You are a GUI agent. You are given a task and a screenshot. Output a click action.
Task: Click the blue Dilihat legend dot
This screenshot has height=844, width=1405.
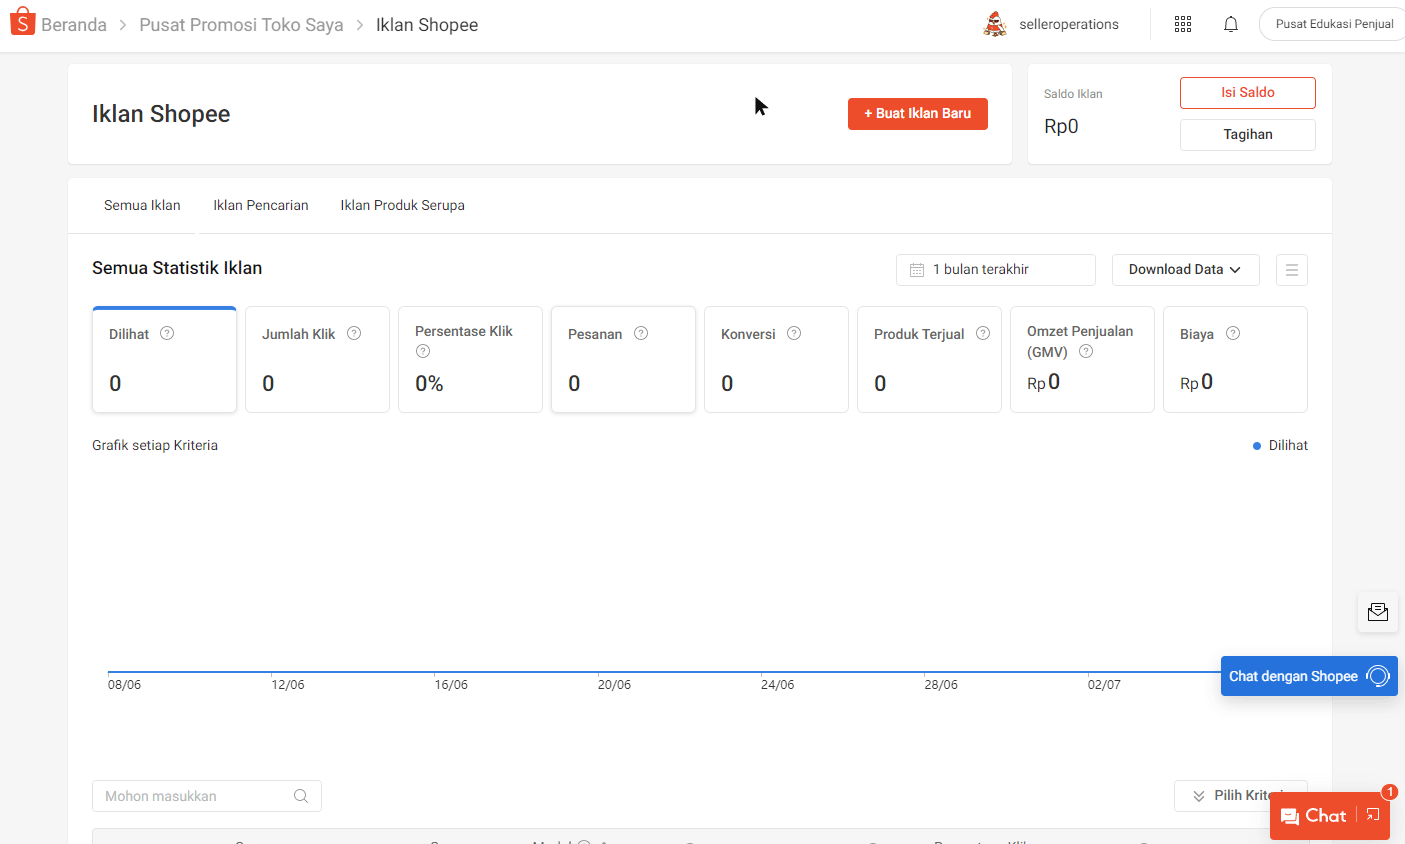1257,446
